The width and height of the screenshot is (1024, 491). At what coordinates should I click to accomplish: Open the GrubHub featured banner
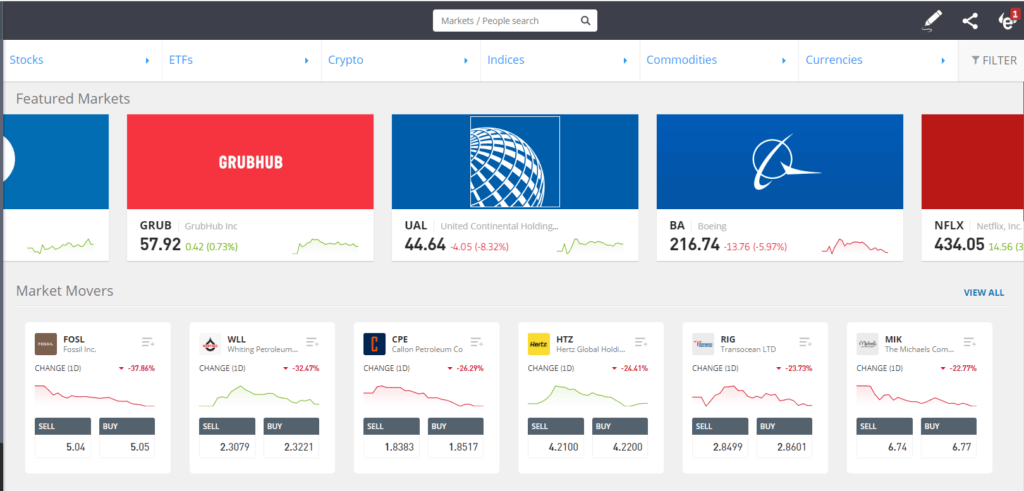[250, 162]
